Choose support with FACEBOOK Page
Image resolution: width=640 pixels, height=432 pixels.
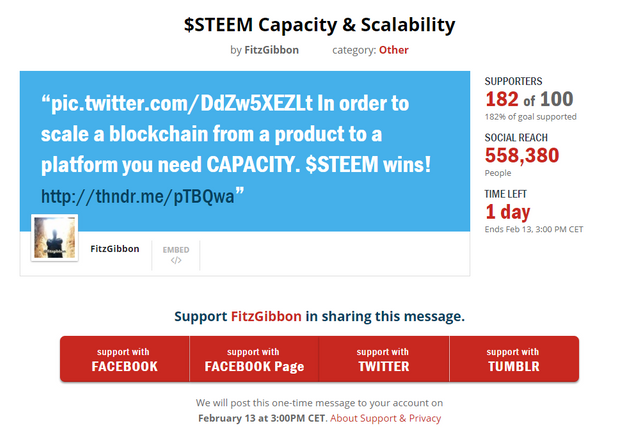(254, 359)
